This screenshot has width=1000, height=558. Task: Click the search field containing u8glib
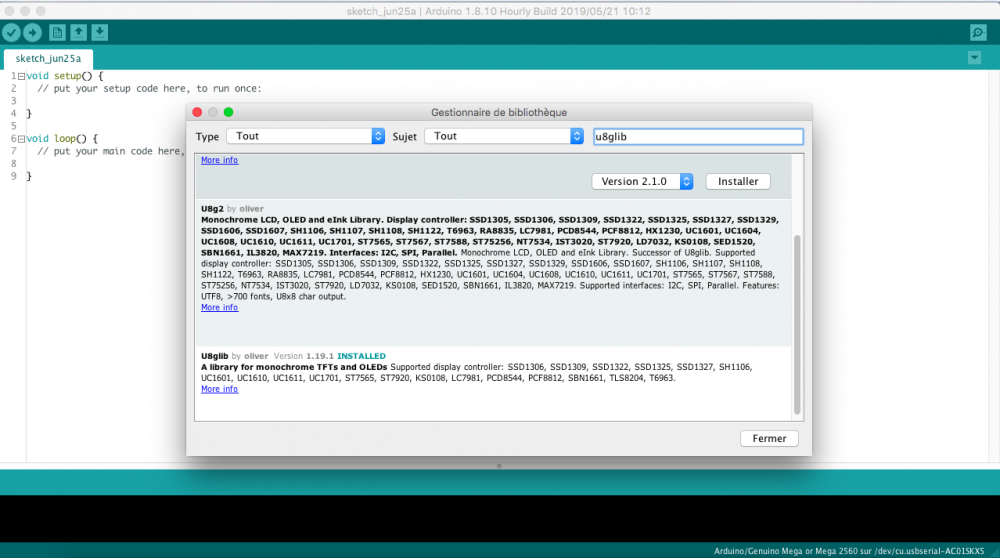698,136
